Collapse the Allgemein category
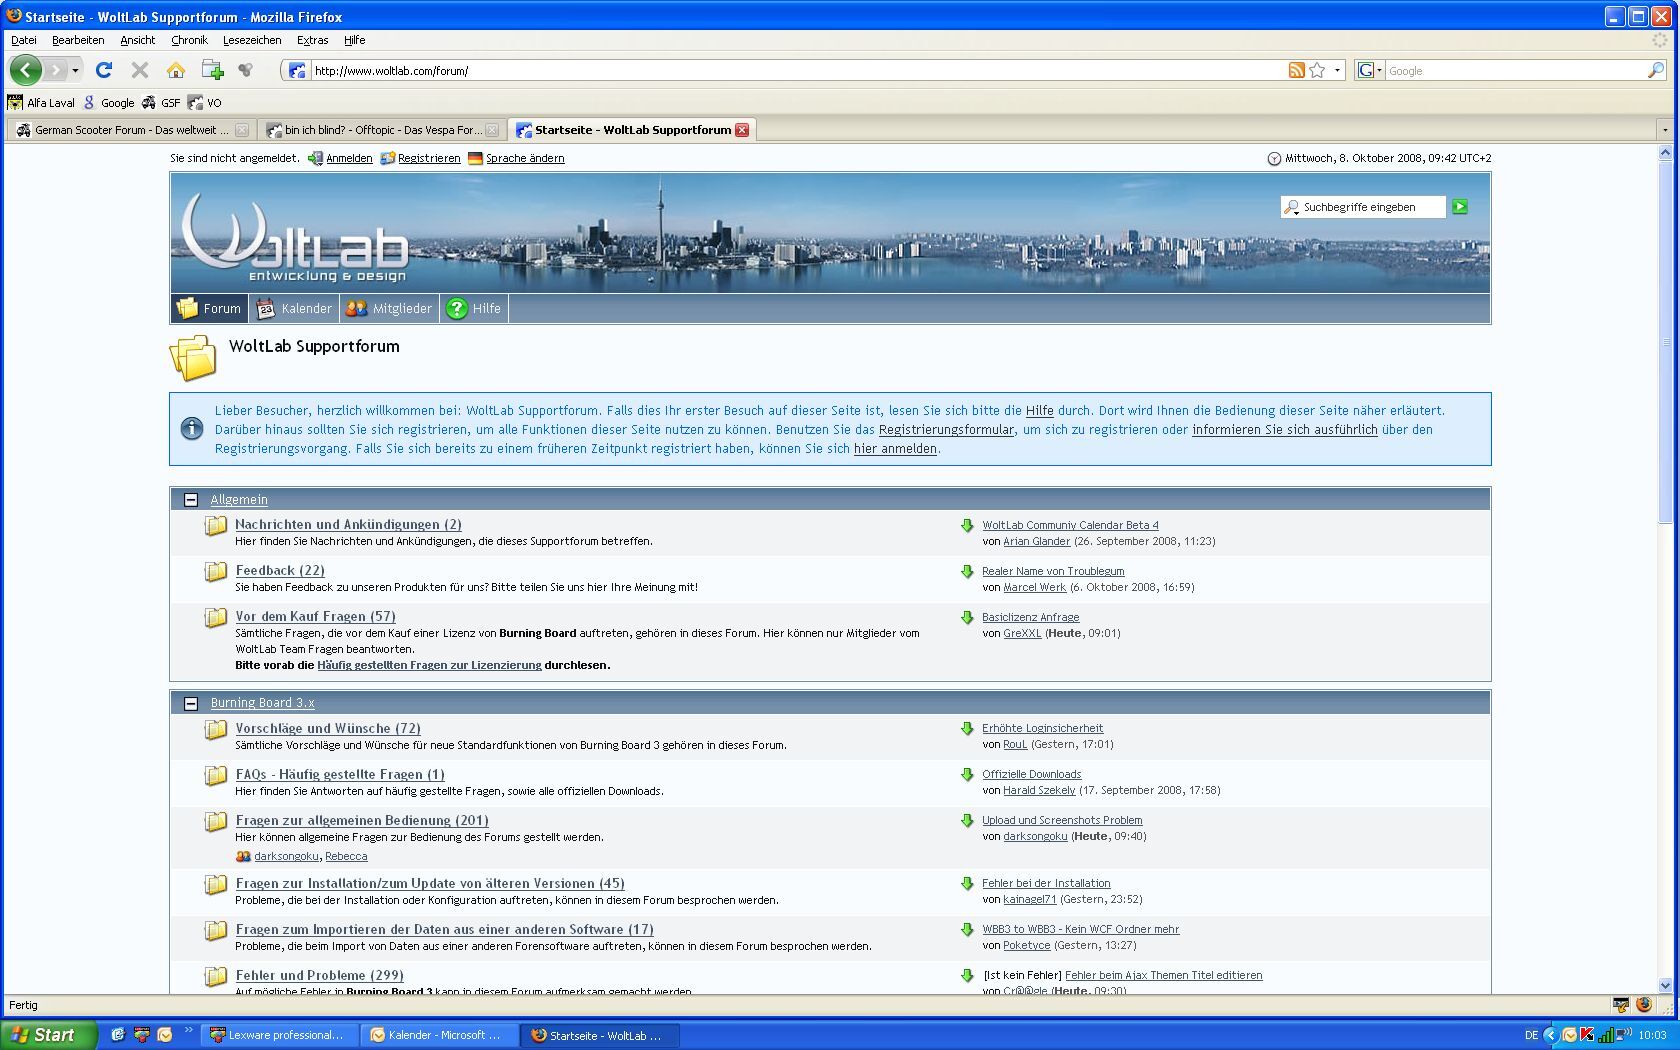1680x1050 pixels. (191, 500)
